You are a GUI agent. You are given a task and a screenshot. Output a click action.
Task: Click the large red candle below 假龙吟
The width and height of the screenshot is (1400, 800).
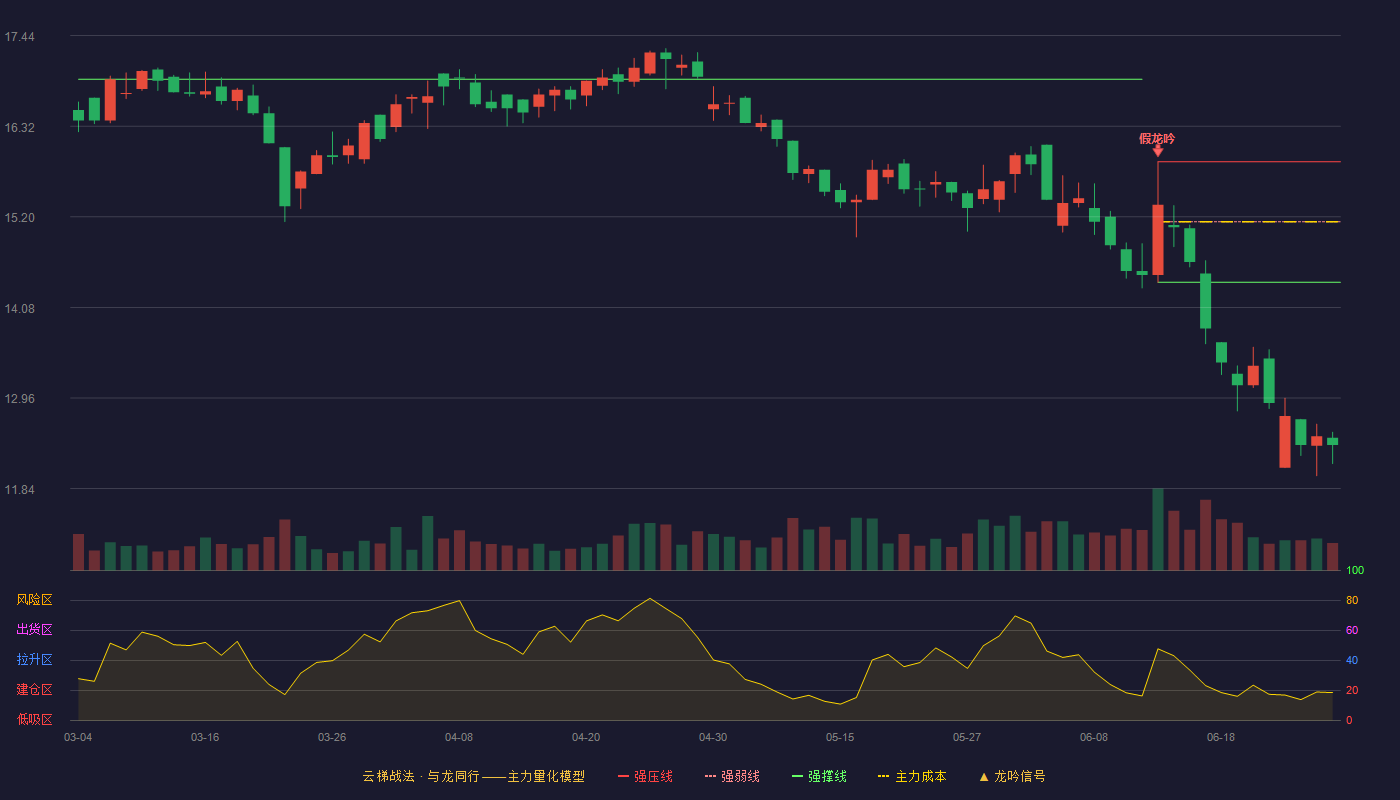1158,240
